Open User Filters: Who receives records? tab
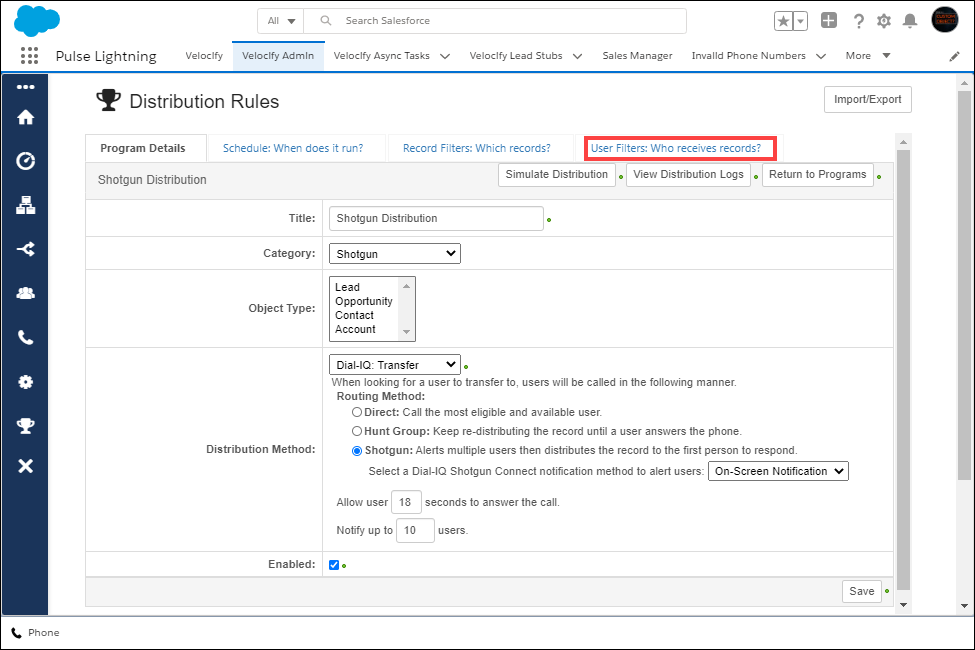This screenshot has height=650, width=975. [676, 148]
